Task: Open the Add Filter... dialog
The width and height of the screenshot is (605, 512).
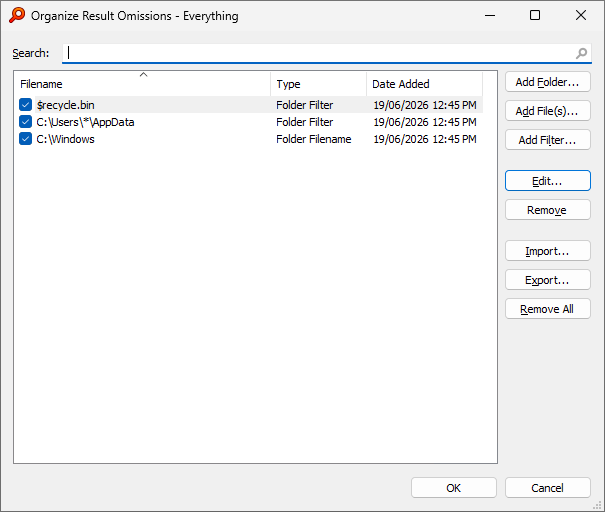Action: click(548, 140)
